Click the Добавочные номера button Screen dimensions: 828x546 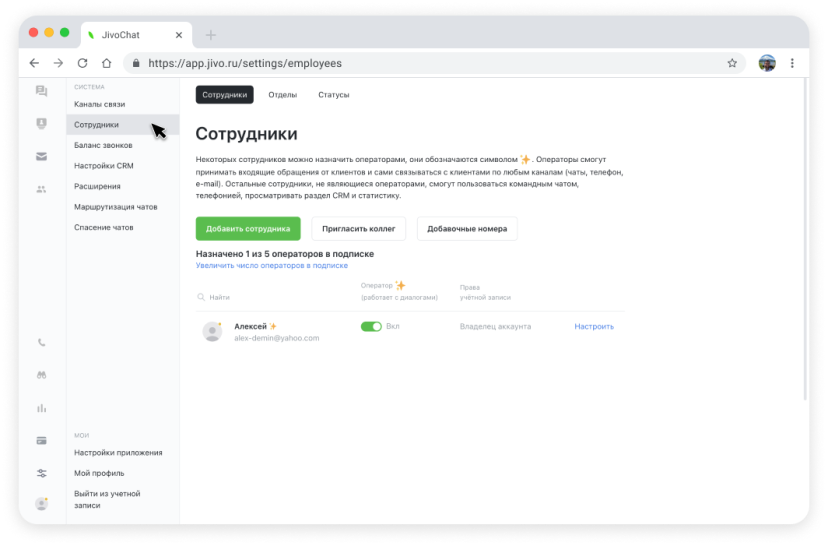click(467, 228)
